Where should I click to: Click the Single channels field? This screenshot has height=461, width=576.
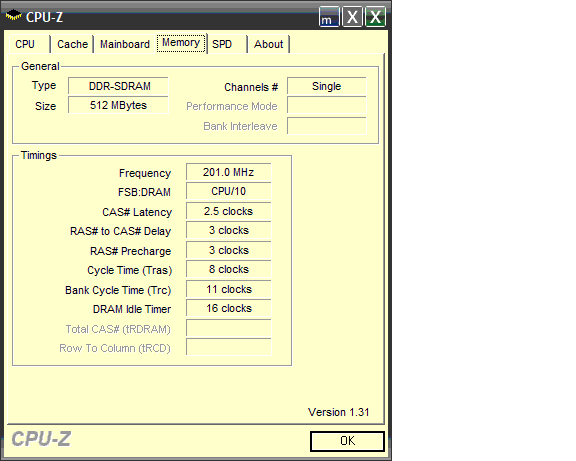(x=327, y=86)
